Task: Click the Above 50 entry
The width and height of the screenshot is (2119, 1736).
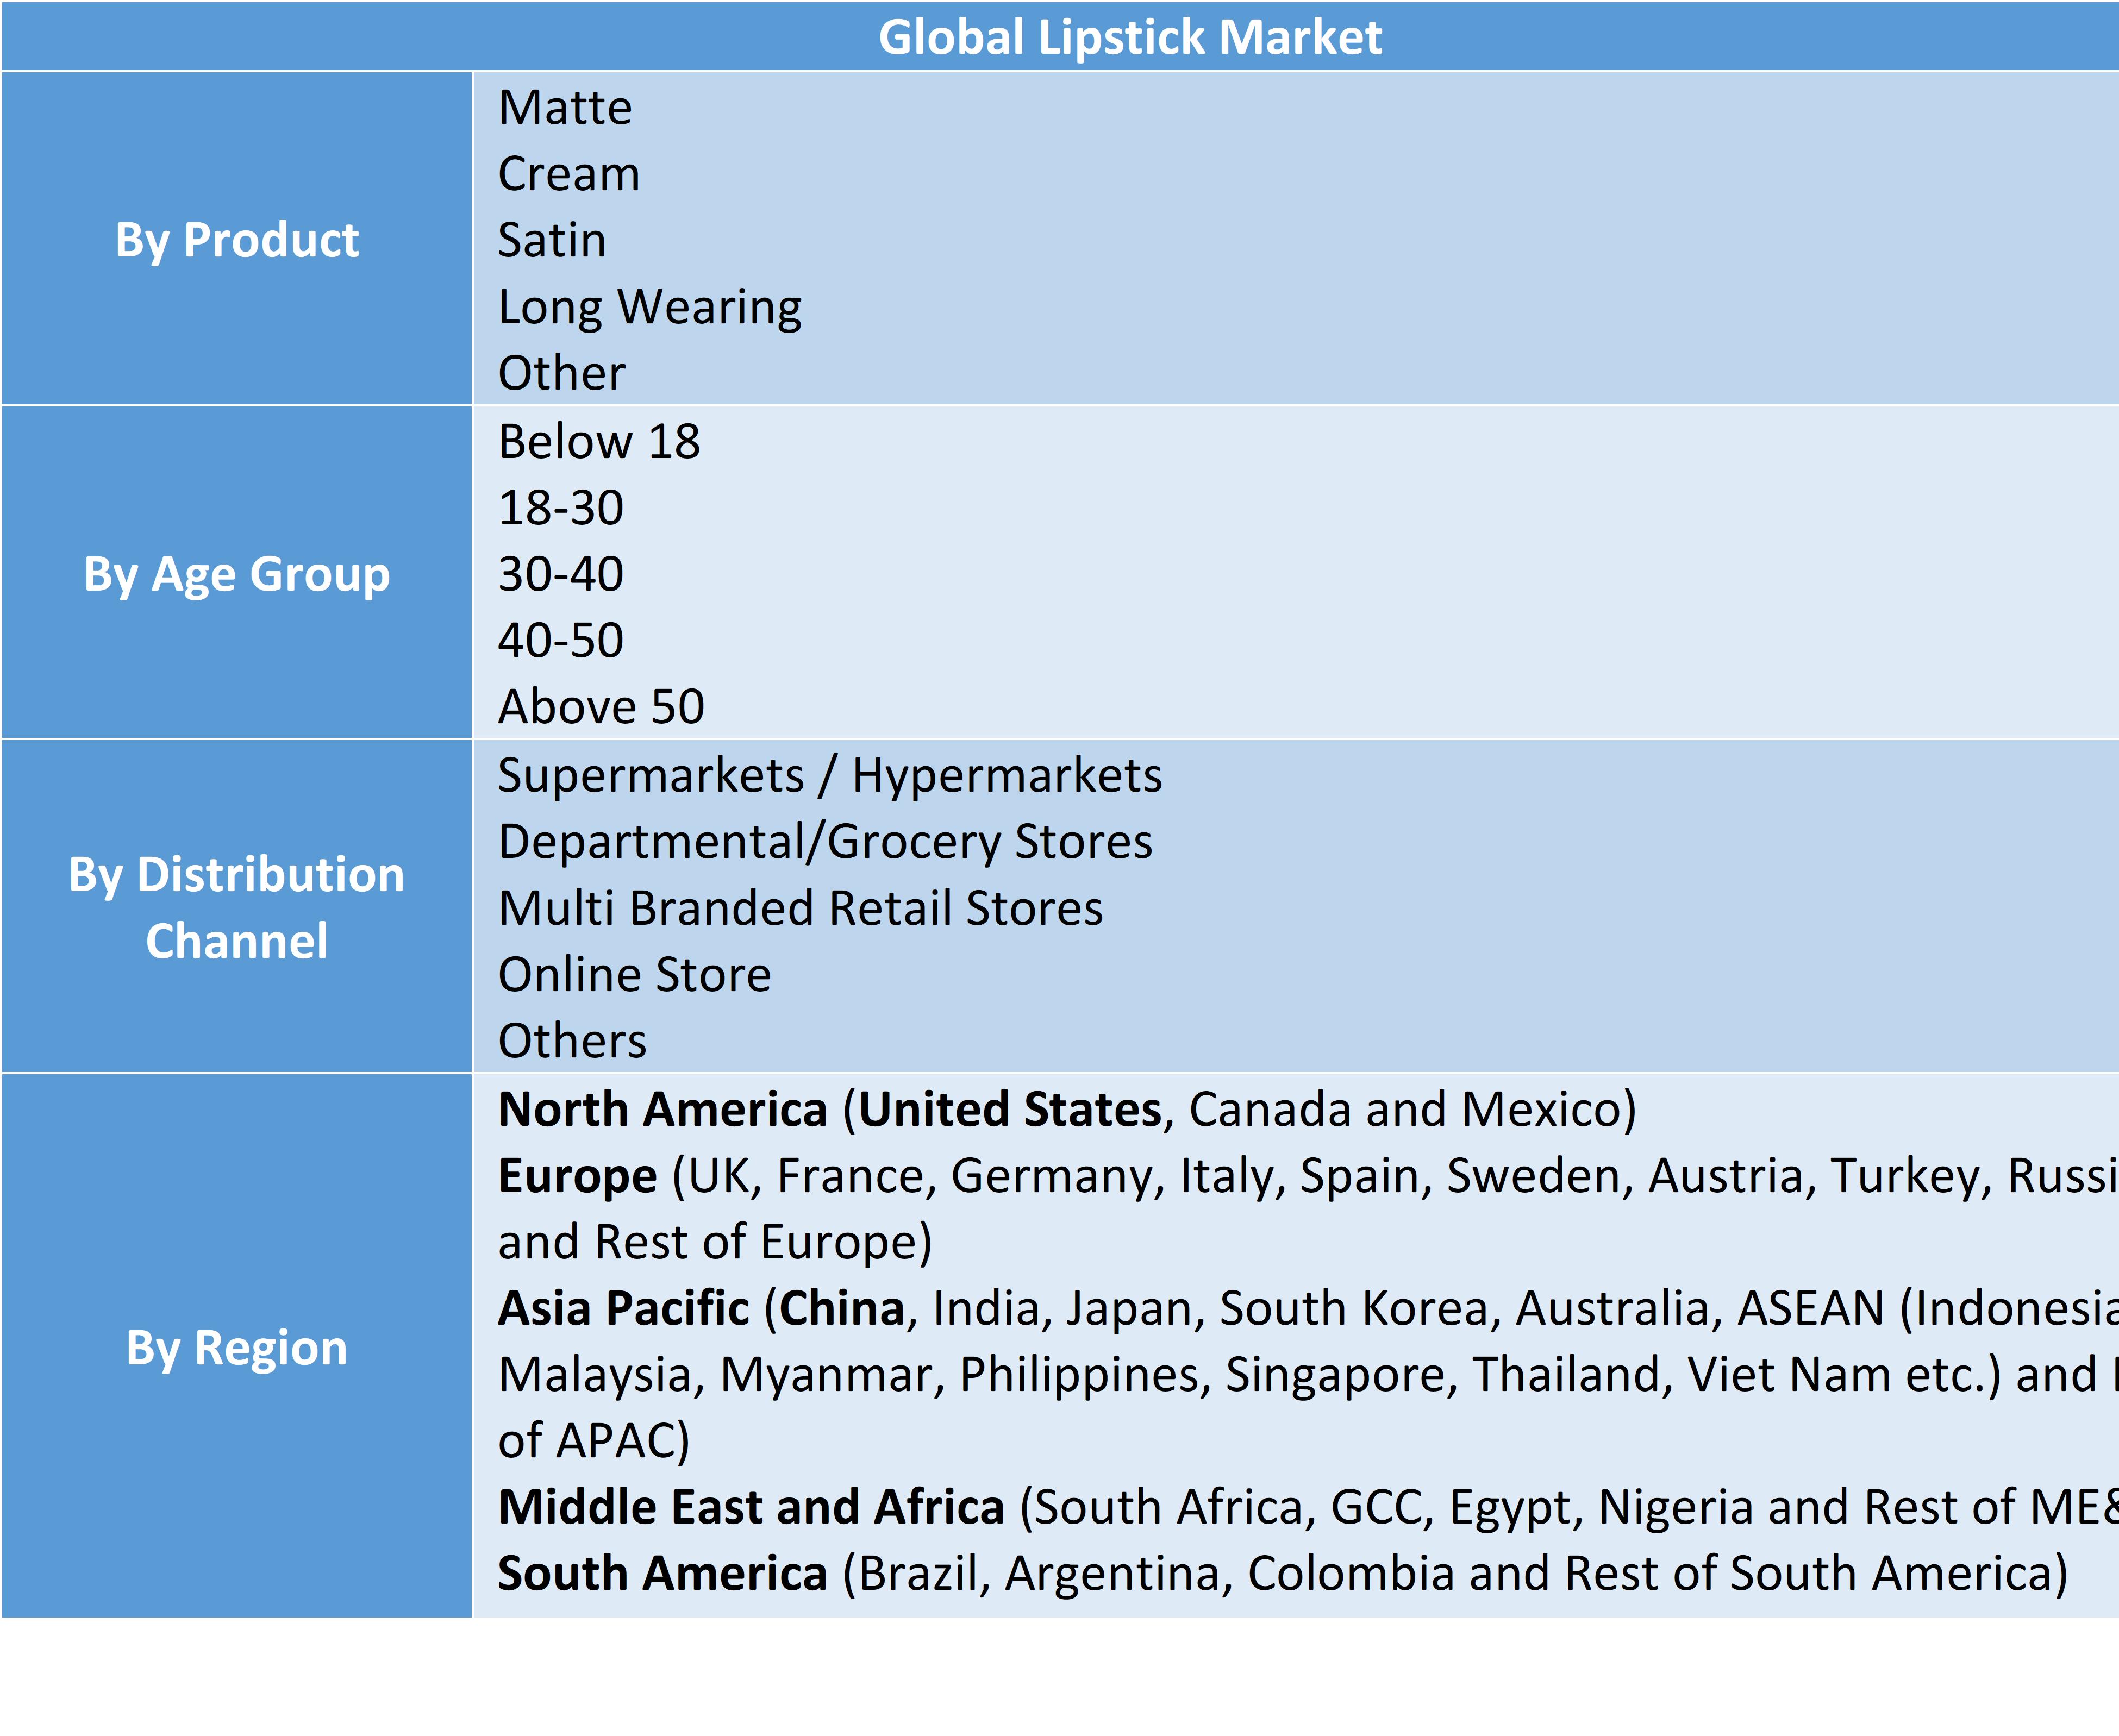Action: [601, 707]
